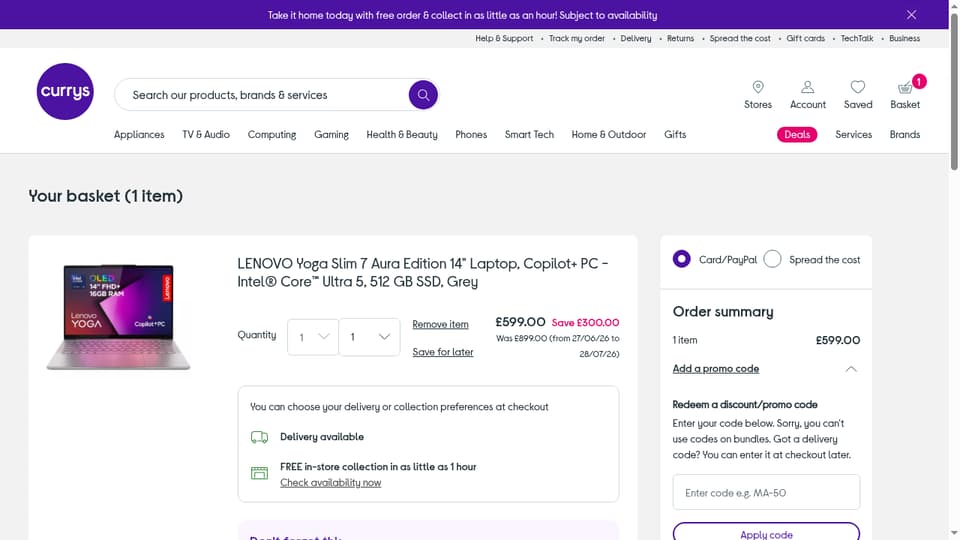This screenshot has width=960, height=540.
Task: Click the Gift cards link
Action: click(805, 39)
